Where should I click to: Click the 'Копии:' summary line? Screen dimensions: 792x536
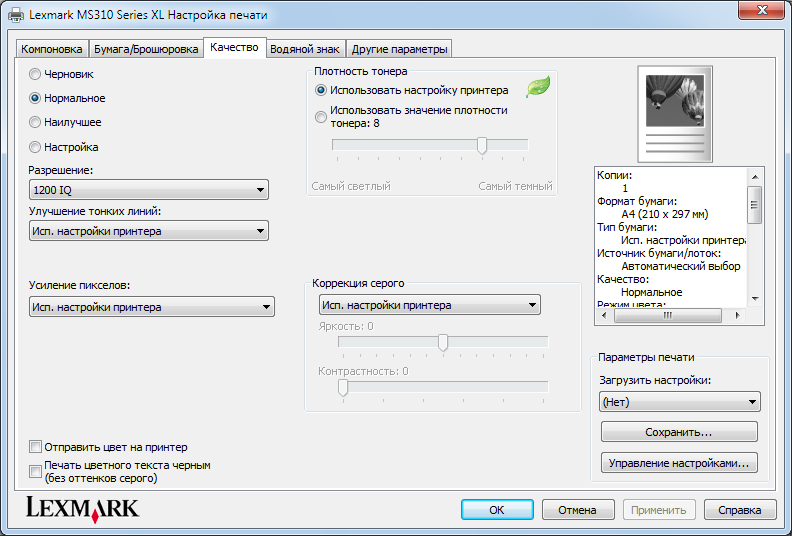click(x=614, y=175)
